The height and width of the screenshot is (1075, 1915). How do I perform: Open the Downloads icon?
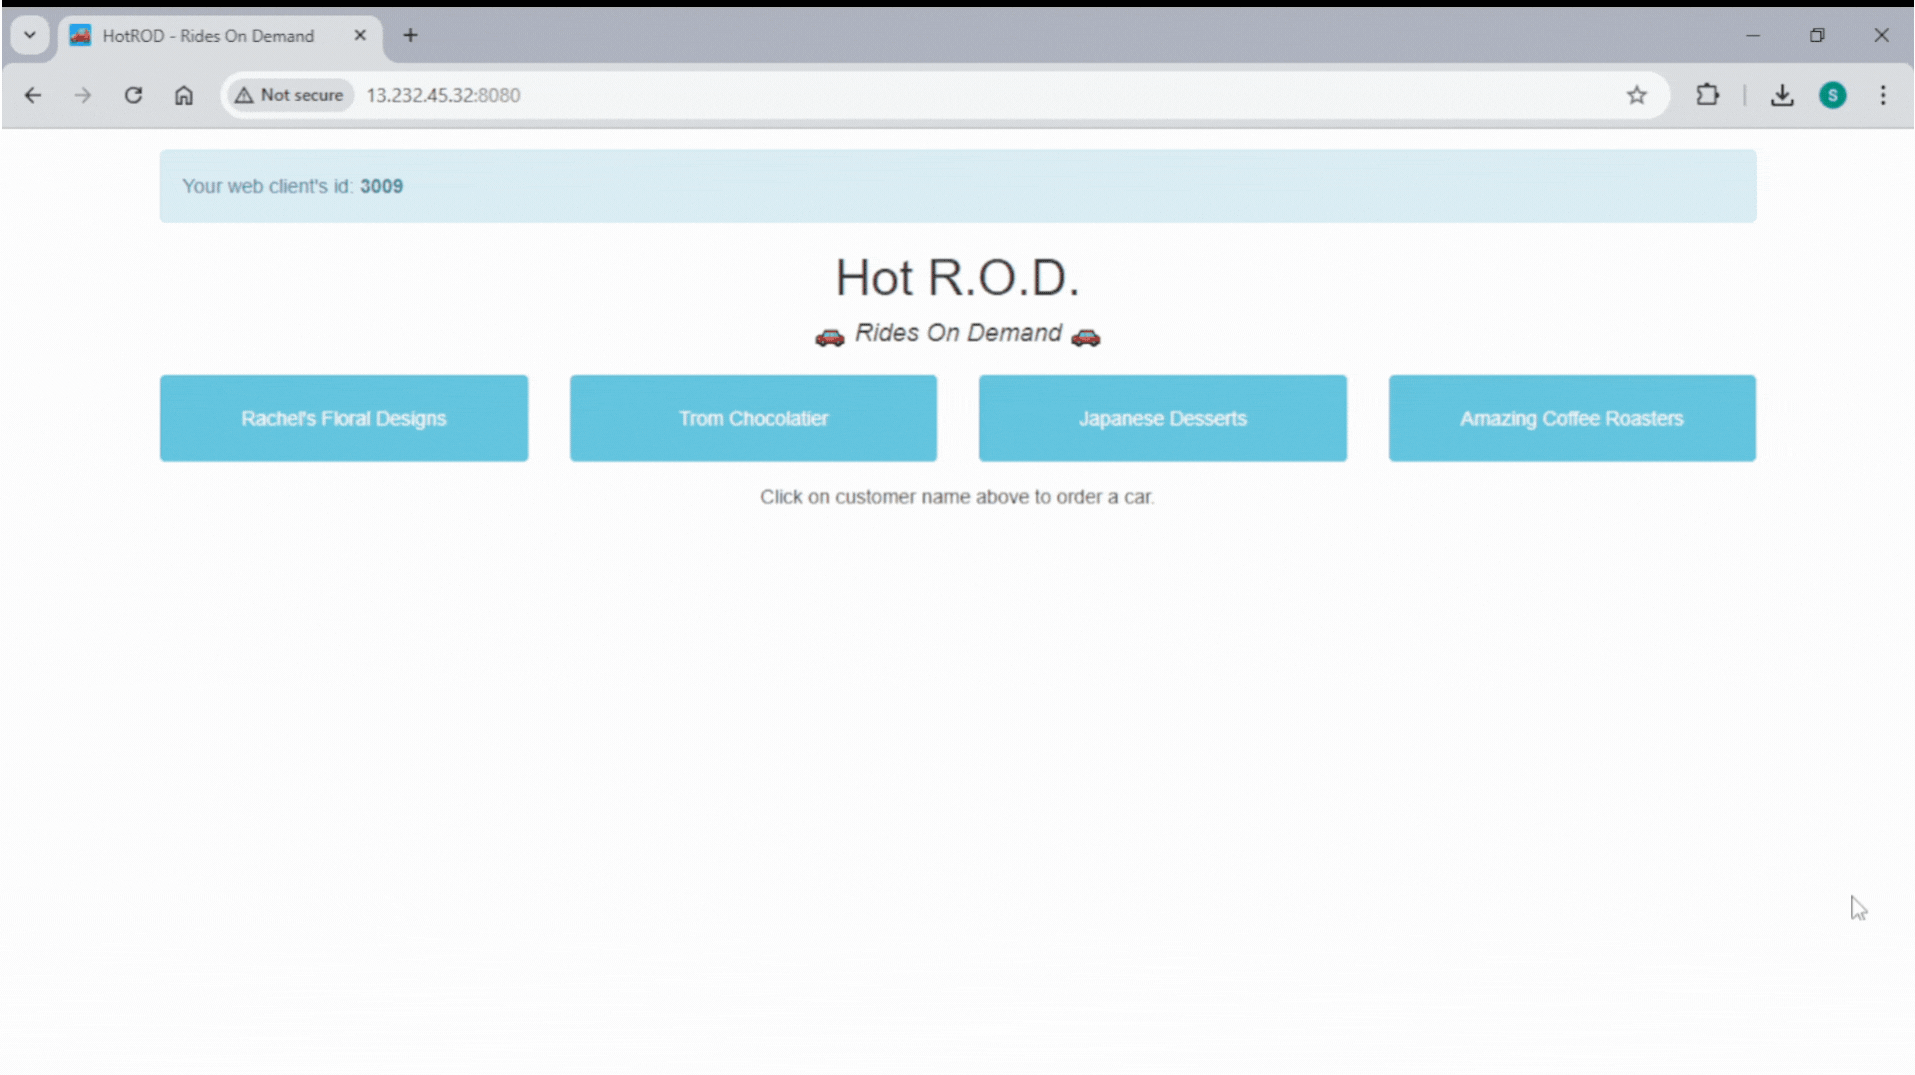point(1783,95)
